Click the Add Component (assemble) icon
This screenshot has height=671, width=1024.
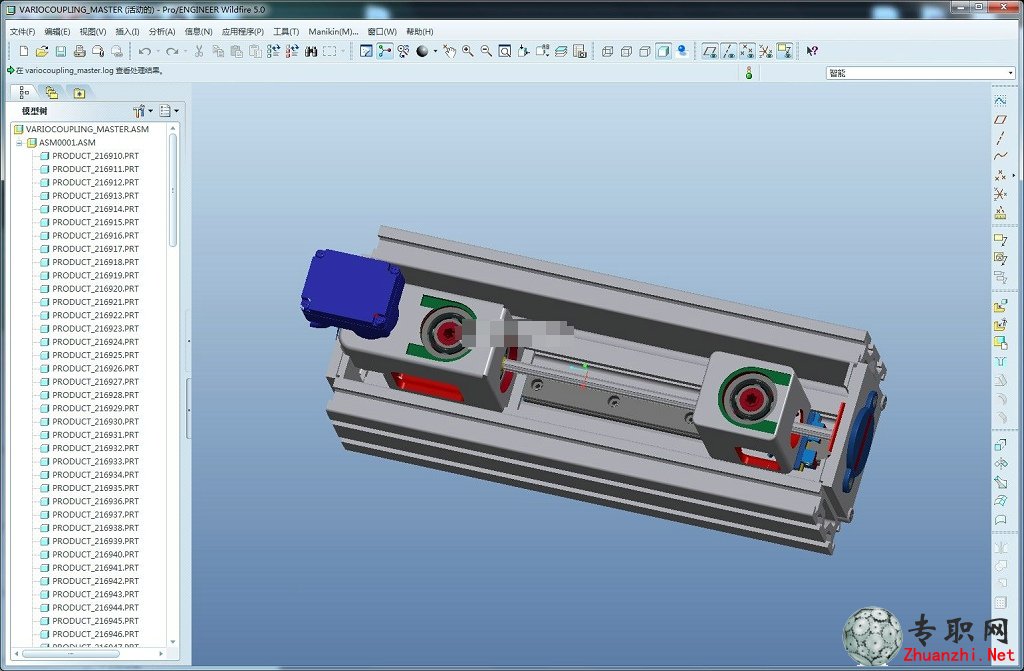pyautogui.click(x=1000, y=306)
